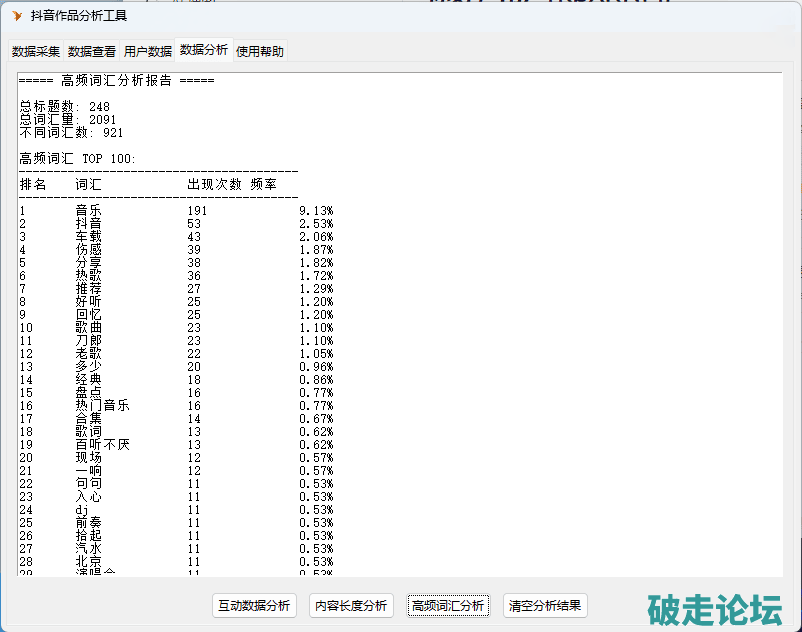
Task: Open the 数据查看 tab
Action: (92, 51)
